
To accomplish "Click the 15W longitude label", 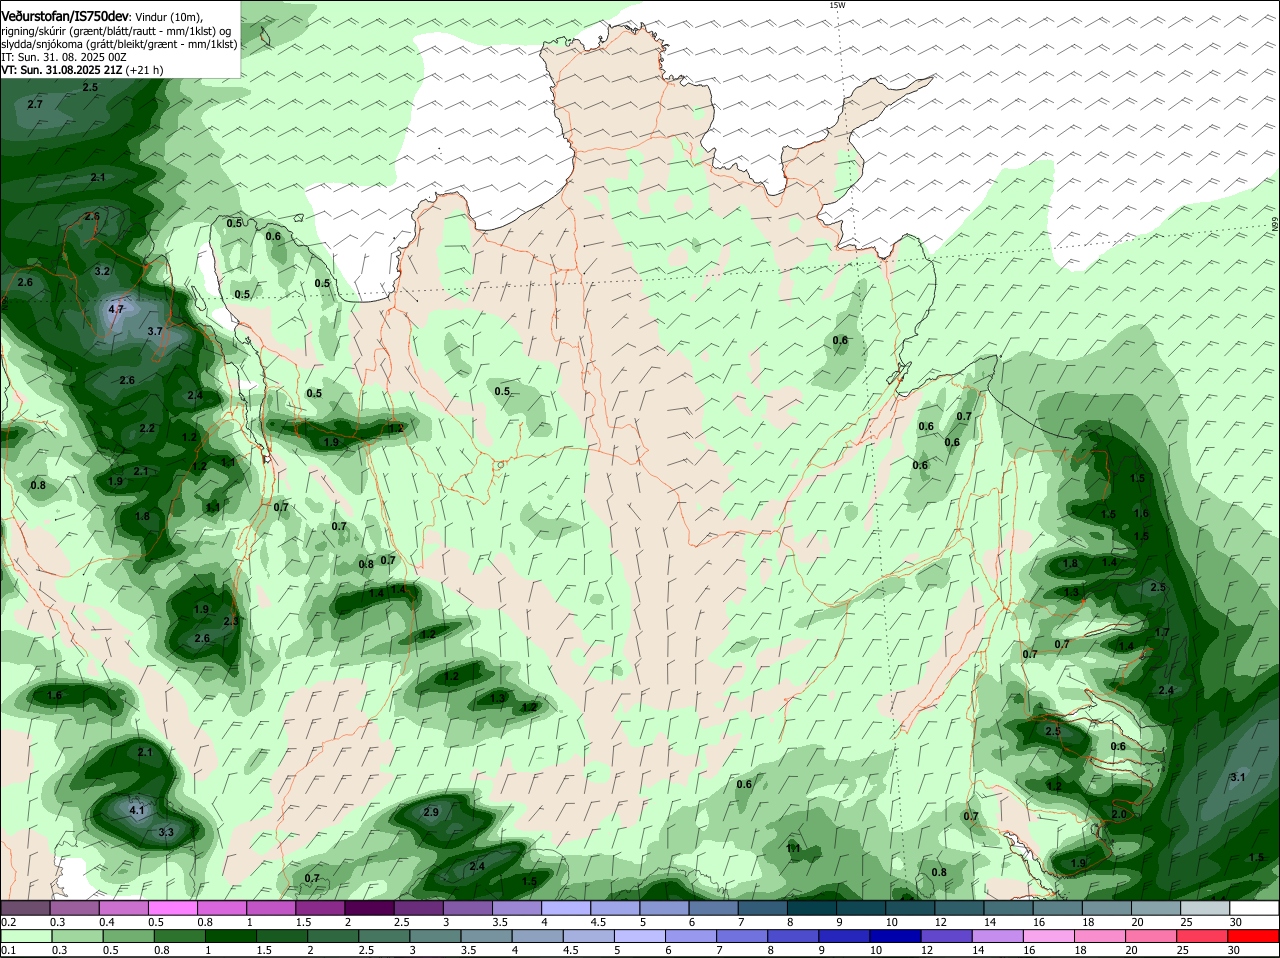I will [x=837, y=5].
